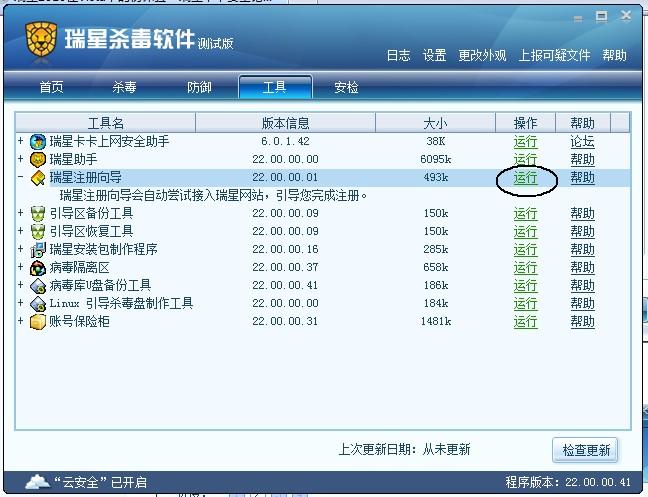Switch to the 防御 tab
Viewport: 648px width, 497px height.
click(199, 87)
